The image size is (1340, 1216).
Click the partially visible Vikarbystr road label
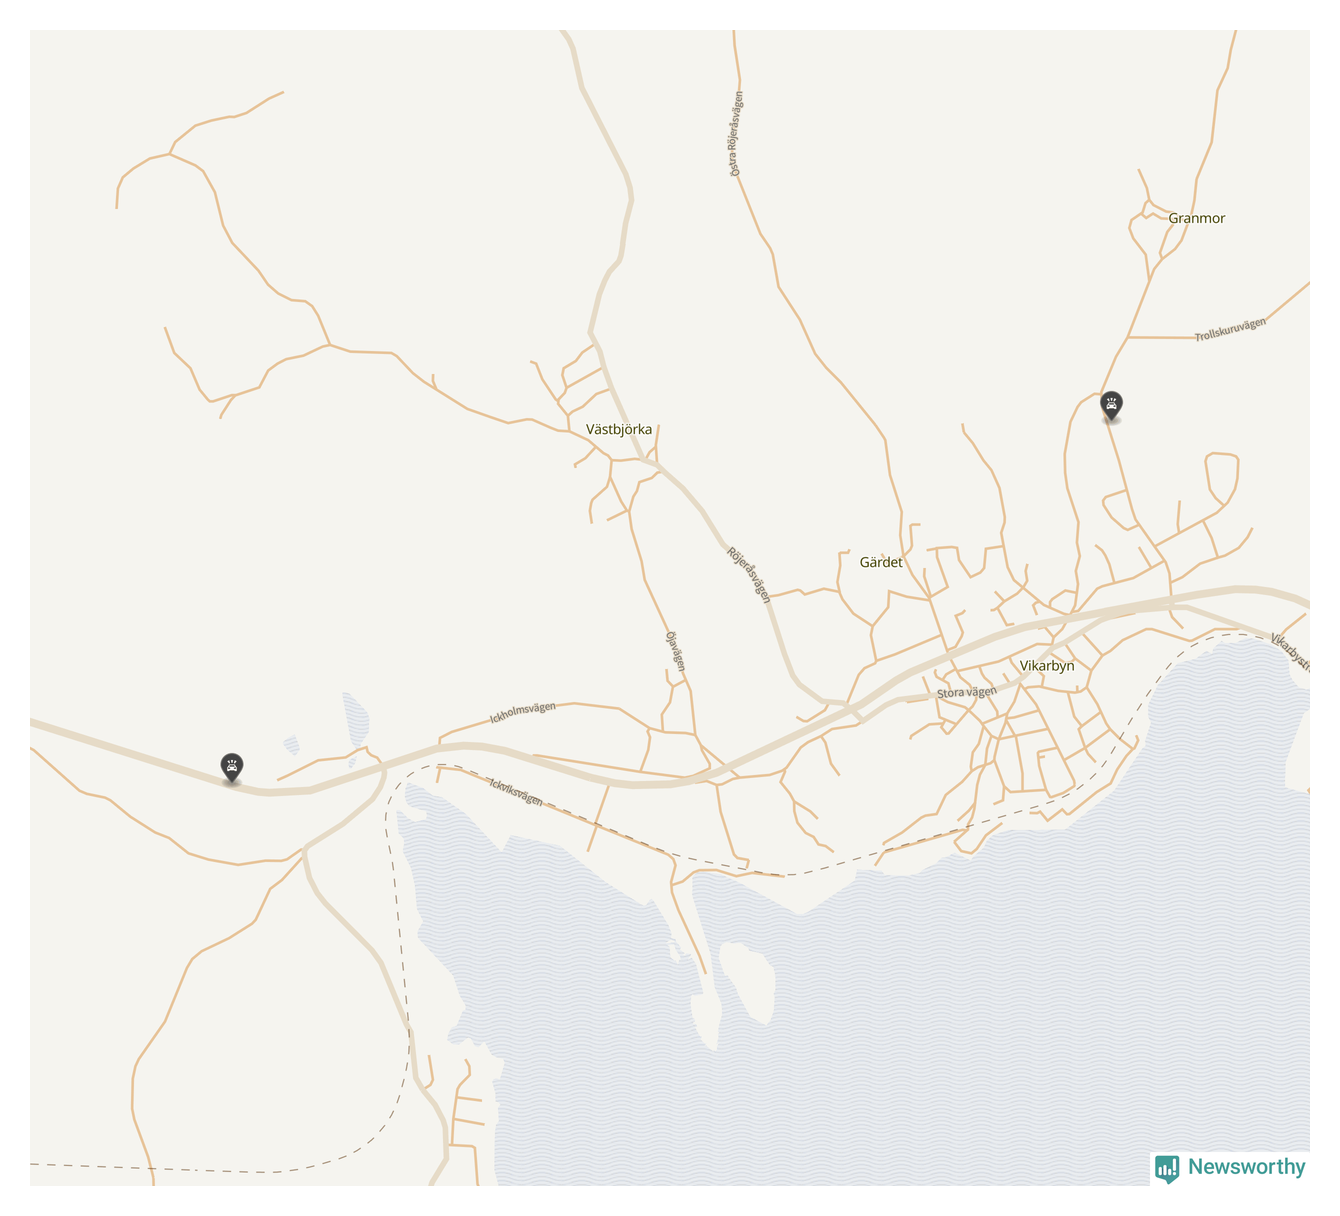(1290, 651)
